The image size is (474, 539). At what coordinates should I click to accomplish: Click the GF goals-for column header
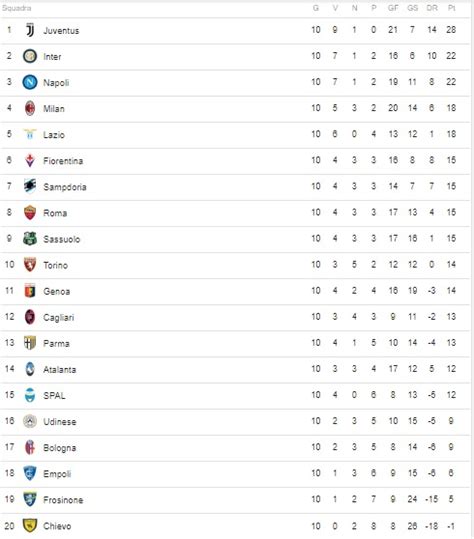pos(393,8)
